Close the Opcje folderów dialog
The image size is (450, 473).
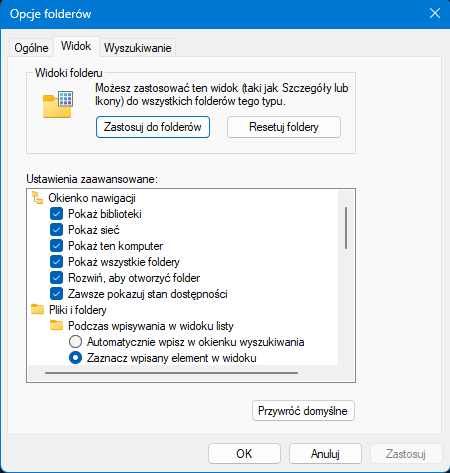tap(435, 14)
